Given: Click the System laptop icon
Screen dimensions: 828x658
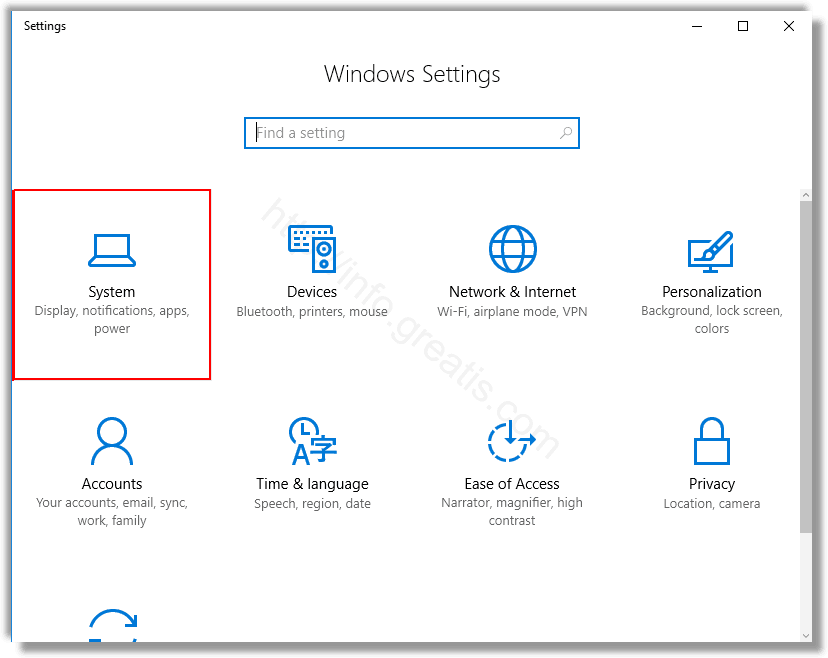Looking at the screenshot, I should [x=111, y=250].
